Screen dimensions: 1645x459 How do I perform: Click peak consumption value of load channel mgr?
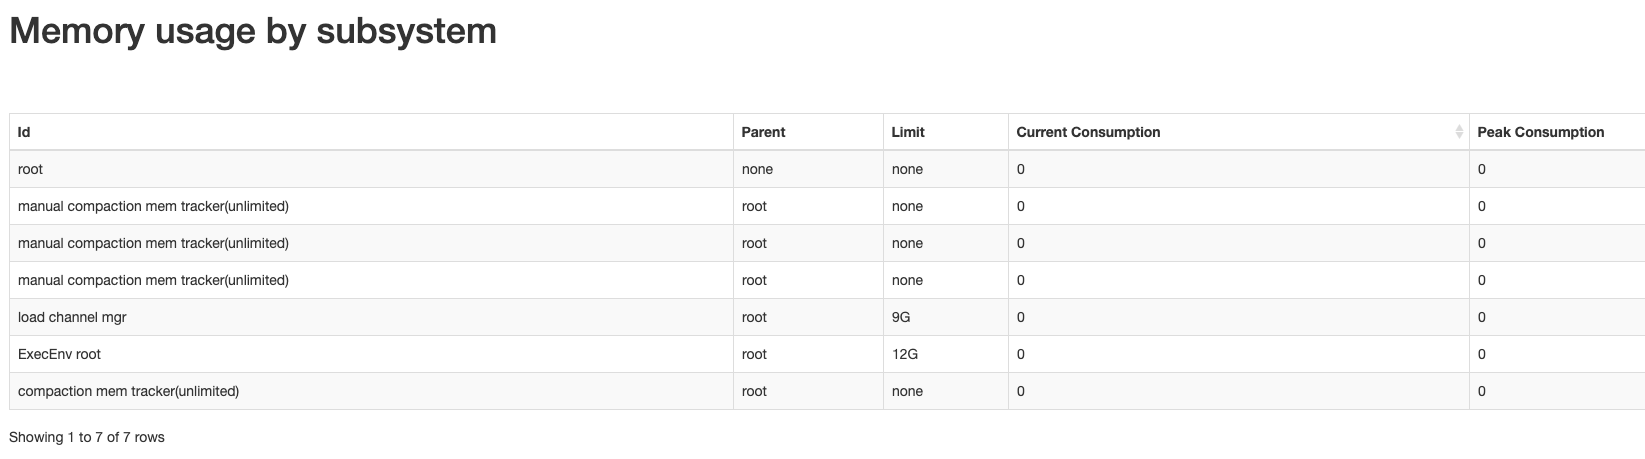coord(1557,317)
